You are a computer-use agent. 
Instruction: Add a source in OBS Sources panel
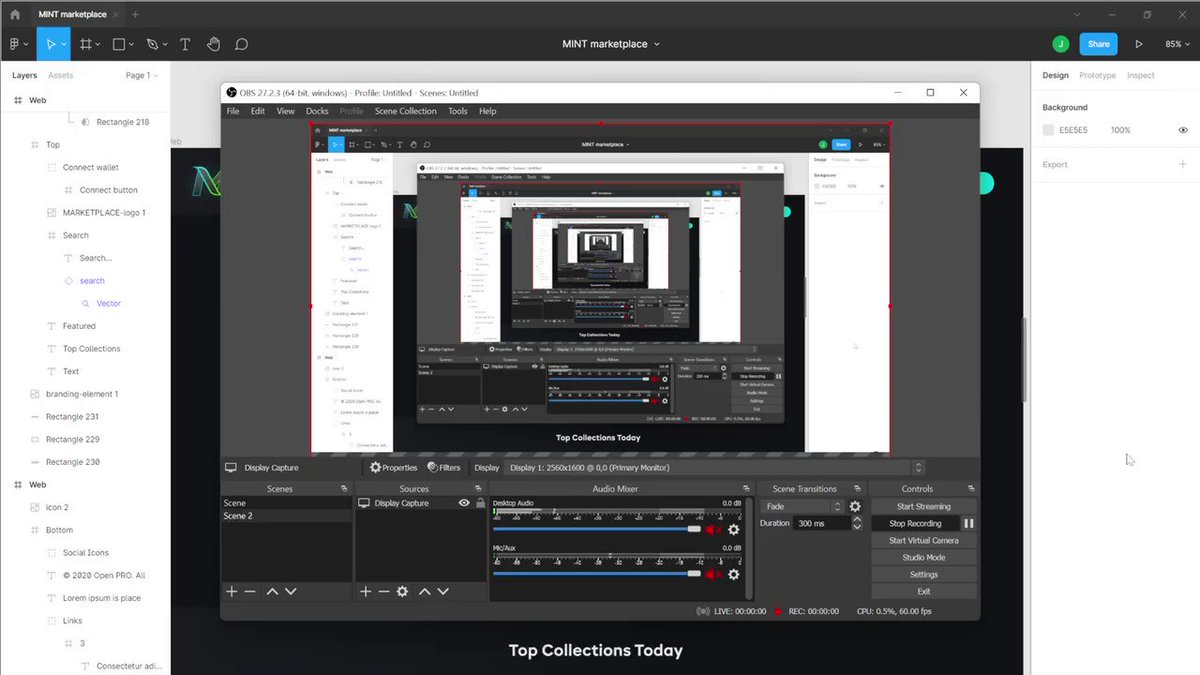click(365, 591)
